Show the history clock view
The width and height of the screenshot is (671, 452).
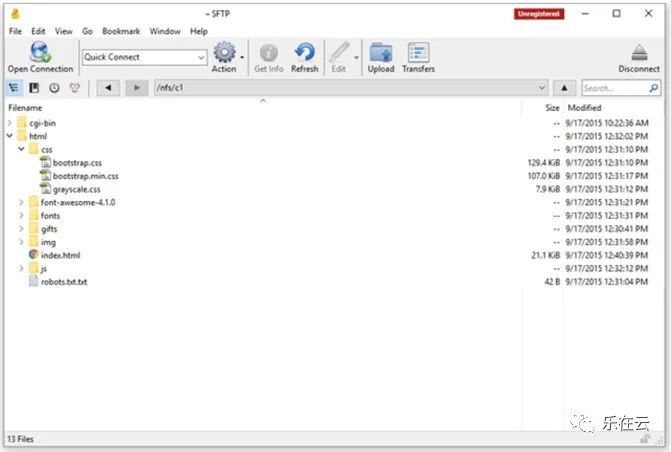point(54,88)
